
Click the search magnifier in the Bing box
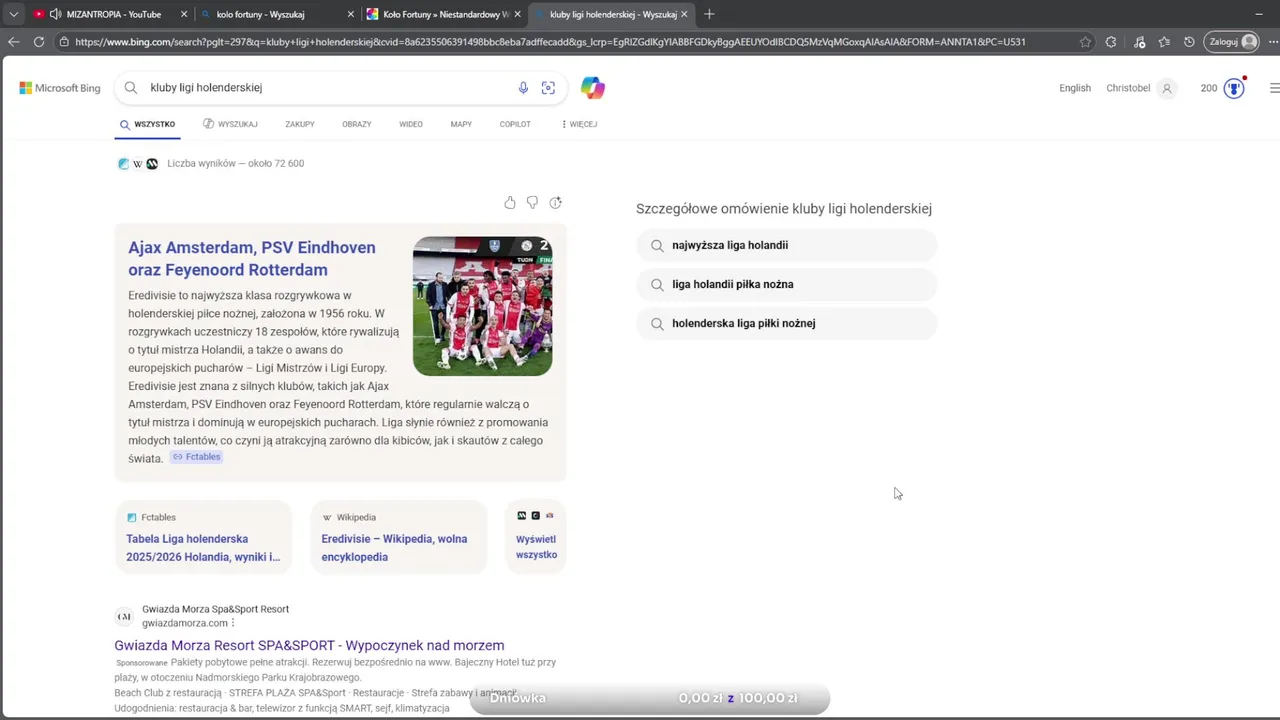click(x=130, y=88)
